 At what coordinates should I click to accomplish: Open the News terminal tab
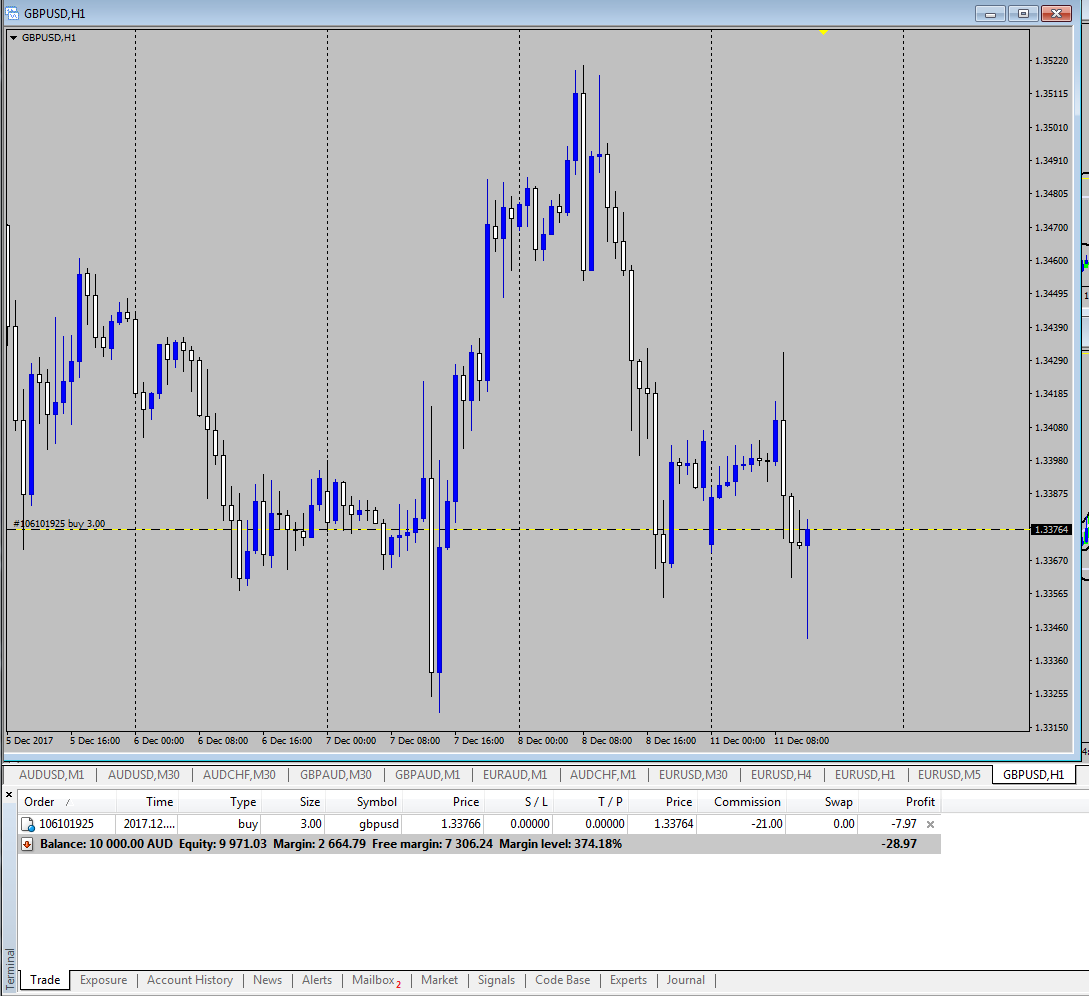pos(267,980)
